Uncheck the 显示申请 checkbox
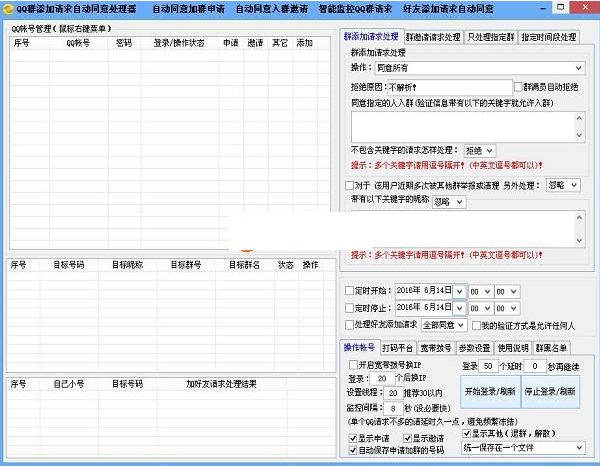The height and width of the screenshot is (467, 600). [353, 438]
